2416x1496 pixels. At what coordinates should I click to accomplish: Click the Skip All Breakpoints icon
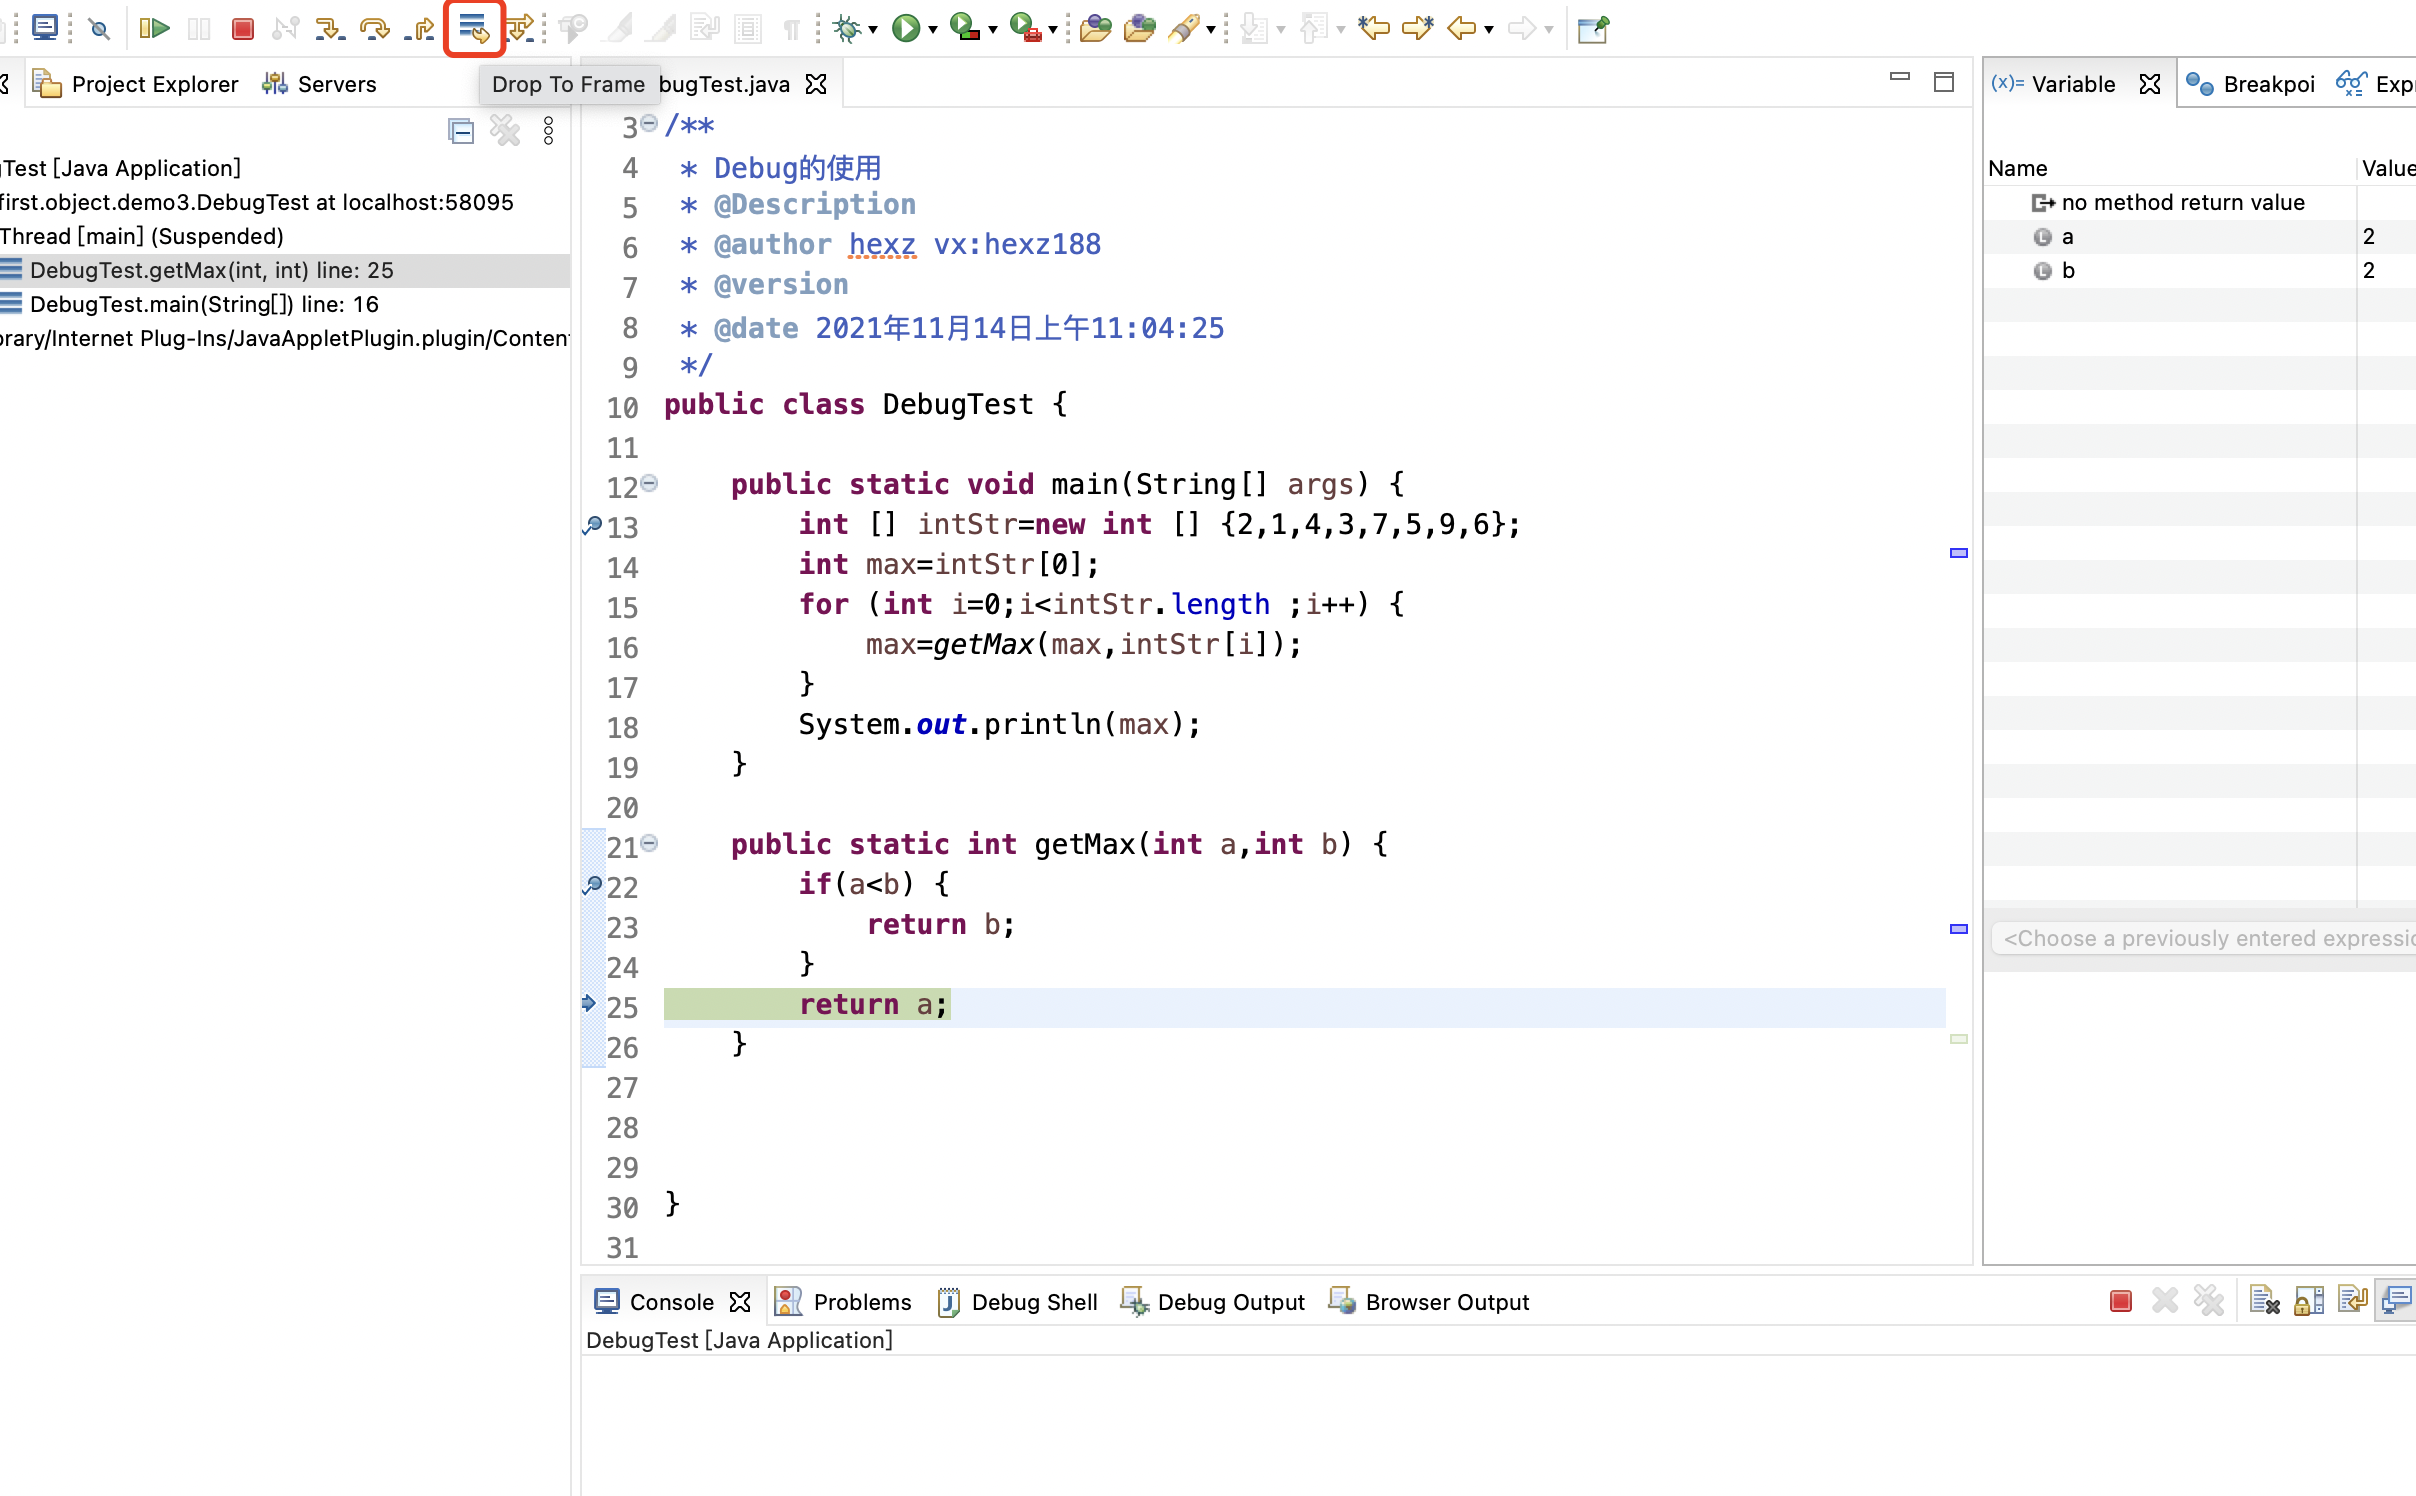pos(98,28)
